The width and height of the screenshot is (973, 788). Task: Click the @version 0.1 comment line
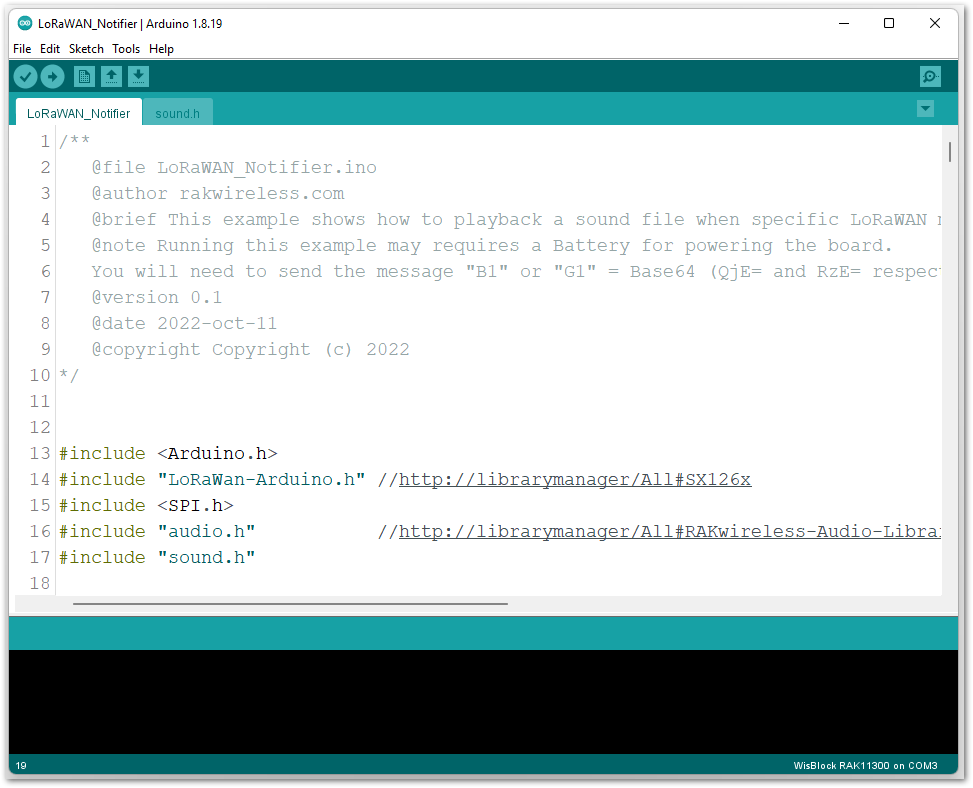pyautogui.click(x=156, y=298)
